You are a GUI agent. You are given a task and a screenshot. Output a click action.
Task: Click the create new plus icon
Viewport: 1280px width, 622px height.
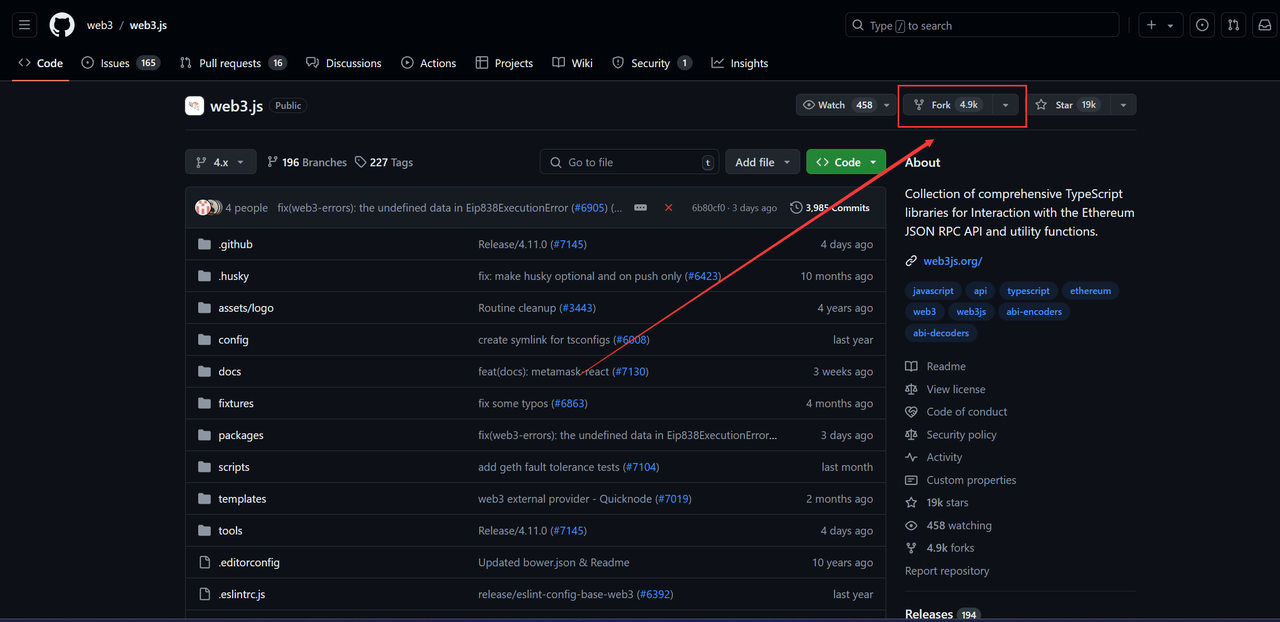pos(1152,25)
